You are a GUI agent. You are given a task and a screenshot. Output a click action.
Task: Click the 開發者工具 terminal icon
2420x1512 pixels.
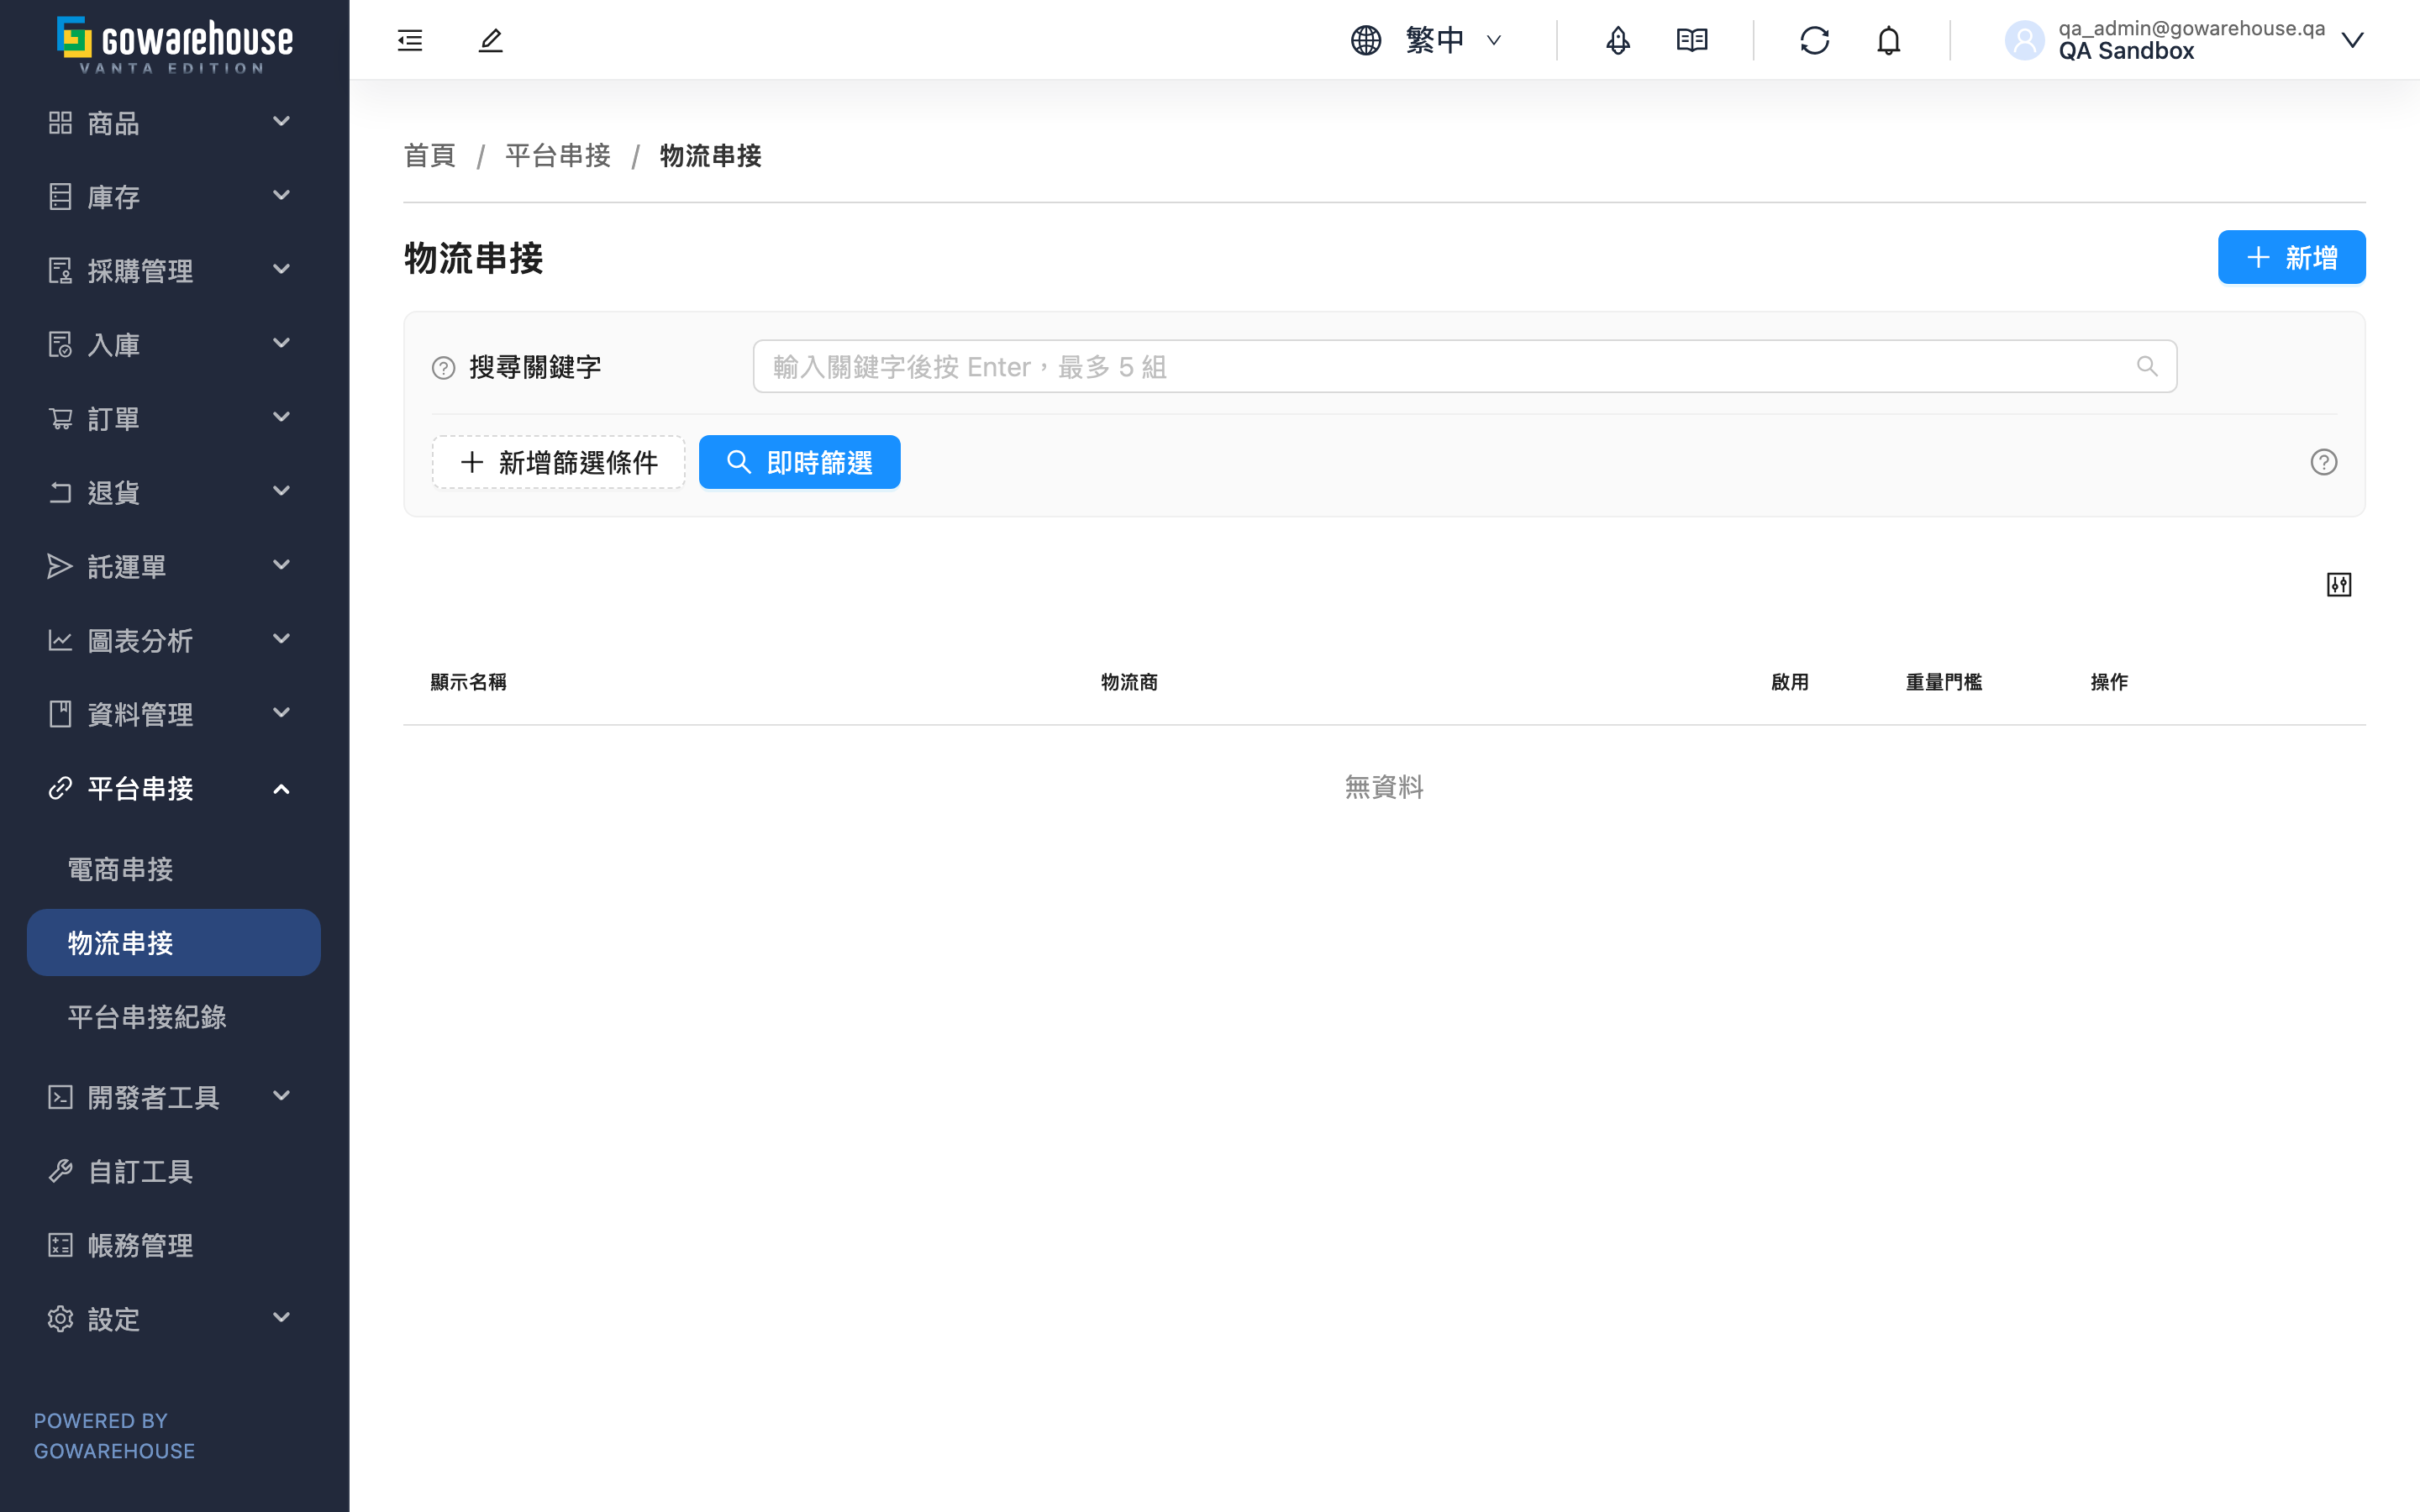(x=60, y=1097)
